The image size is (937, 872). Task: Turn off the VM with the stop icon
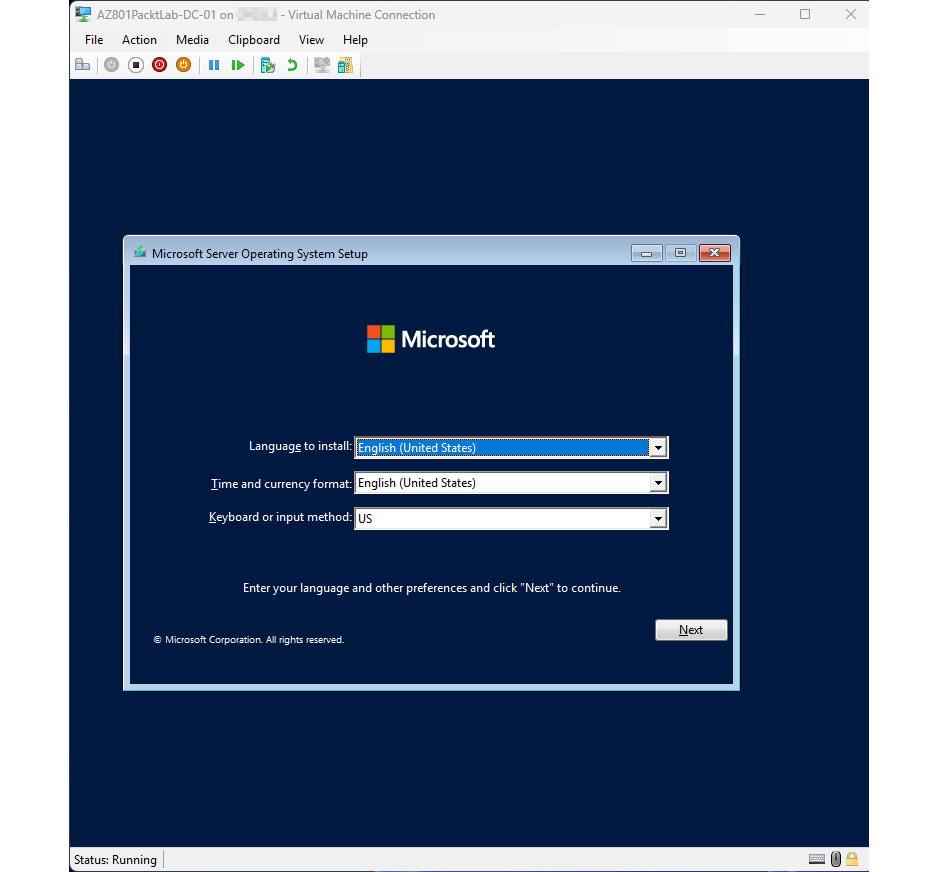pos(136,65)
